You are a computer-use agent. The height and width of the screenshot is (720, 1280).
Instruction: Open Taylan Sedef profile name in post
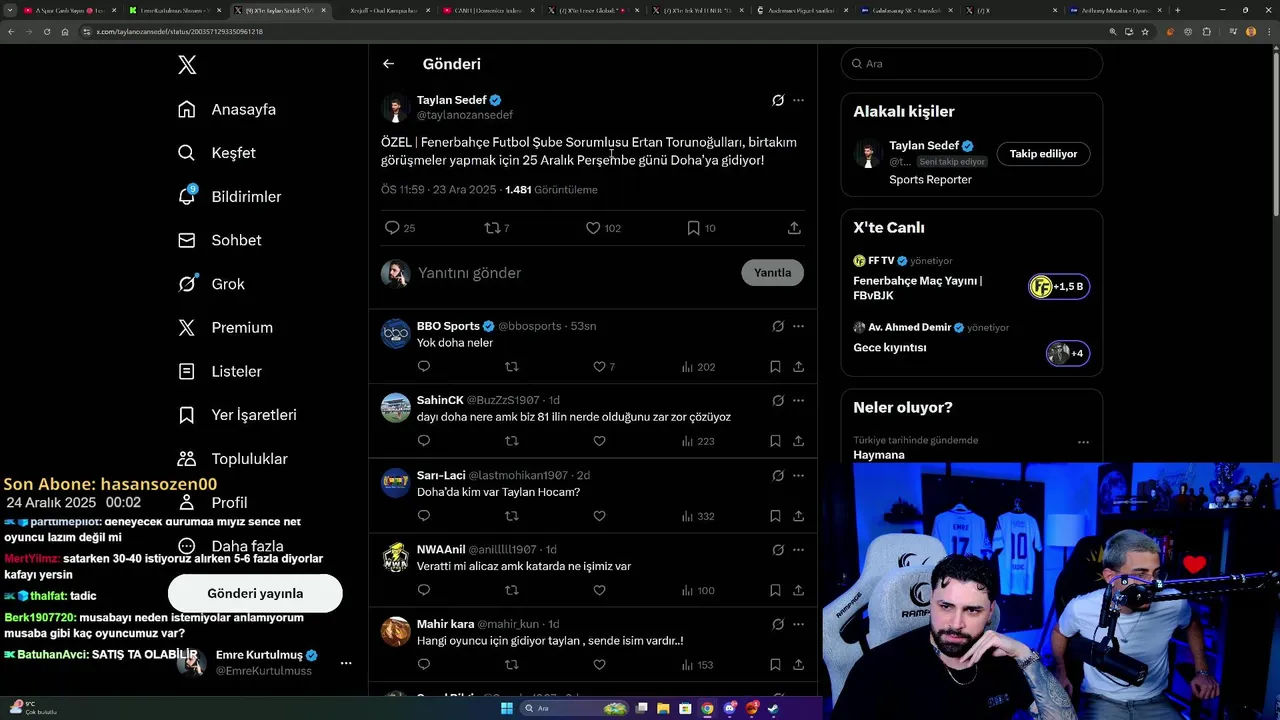click(x=451, y=100)
